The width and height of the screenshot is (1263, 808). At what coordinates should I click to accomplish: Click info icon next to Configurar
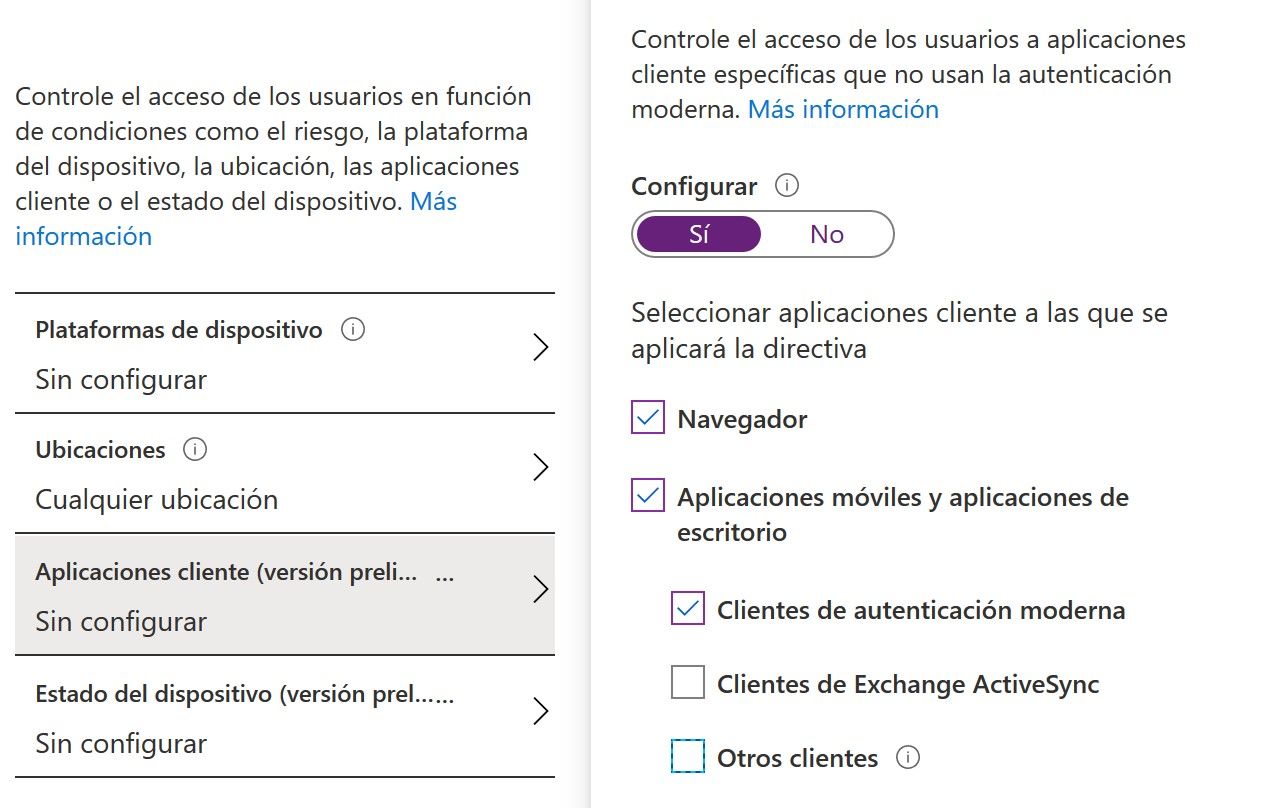(x=787, y=186)
